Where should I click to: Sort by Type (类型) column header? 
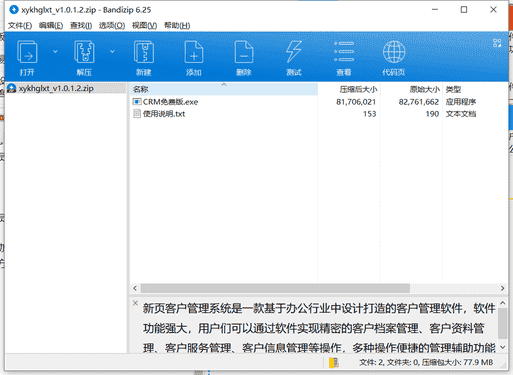475,89
